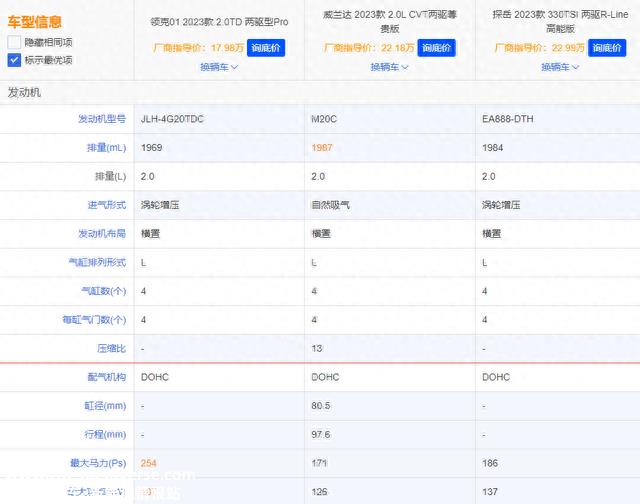Select highlighted horsepower value 254
Image resolution: width=640 pixels, height=504 pixels.
pyautogui.click(x=149, y=463)
